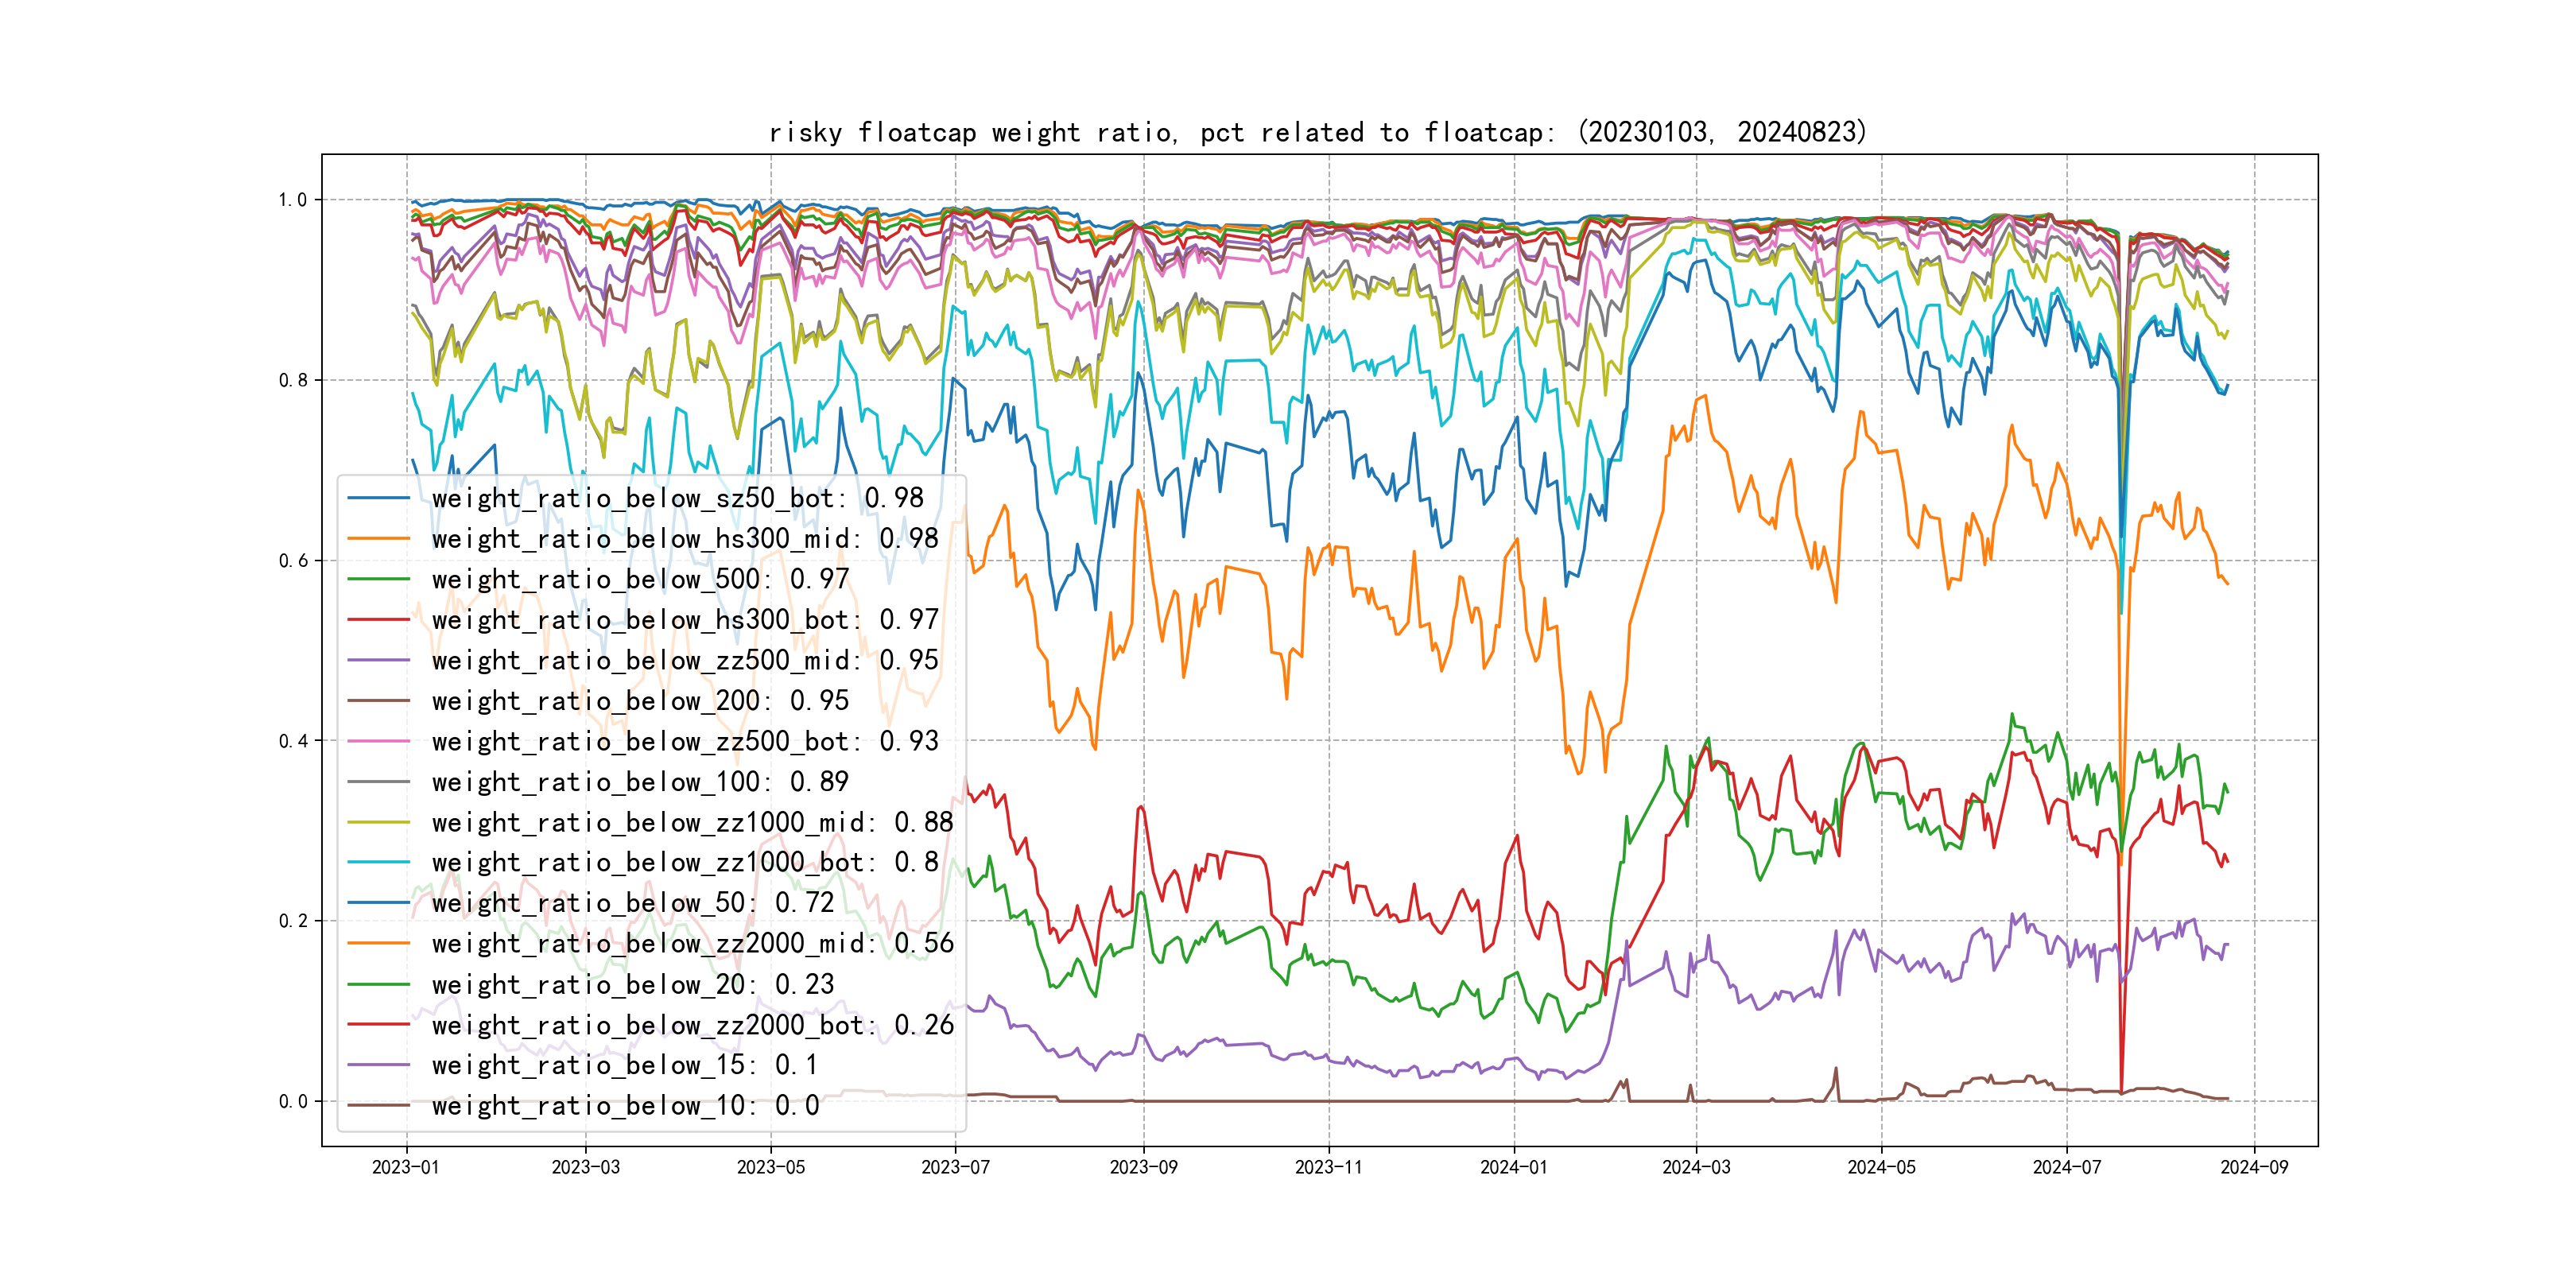The height and width of the screenshot is (1288, 2576).
Task: Click the cyan swatch for zz1000_bot
Action: [378, 862]
